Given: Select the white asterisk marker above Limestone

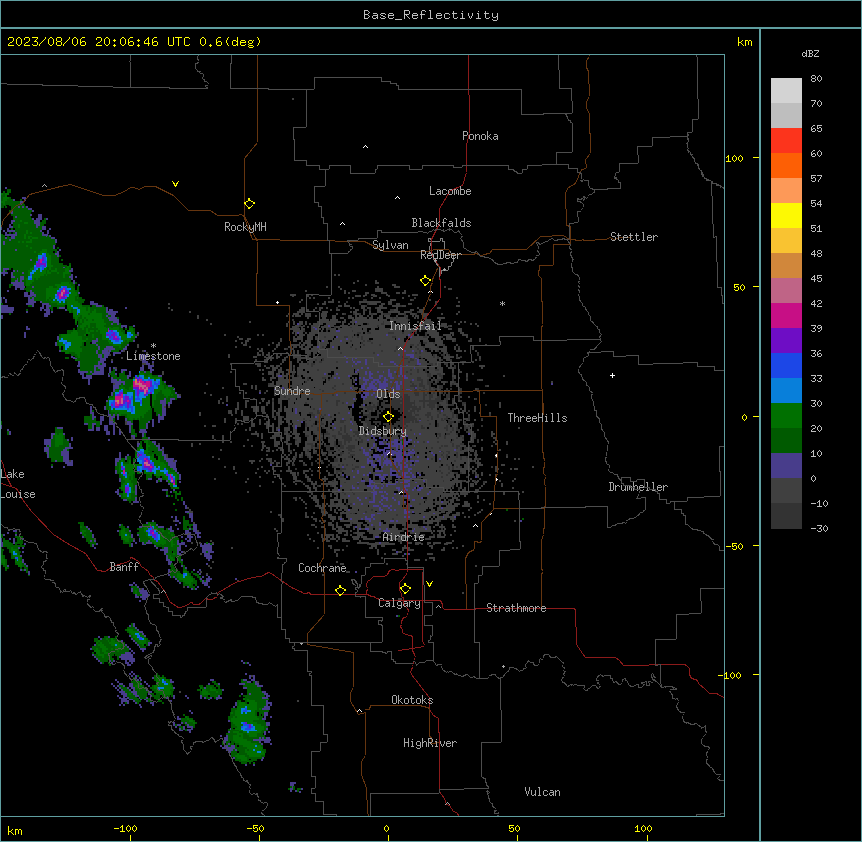Looking at the screenshot, I should 153,346.
